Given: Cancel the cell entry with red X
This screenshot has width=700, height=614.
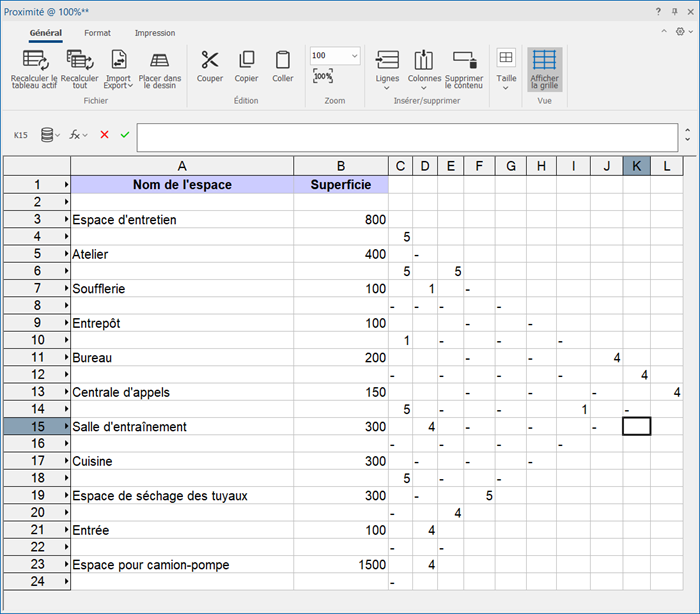Looking at the screenshot, I should pos(104,134).
